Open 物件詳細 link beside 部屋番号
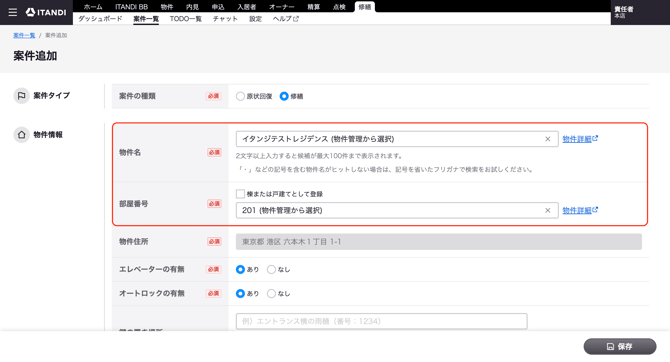This screenshot has height=362, width=670. click(x=580, y=210)
